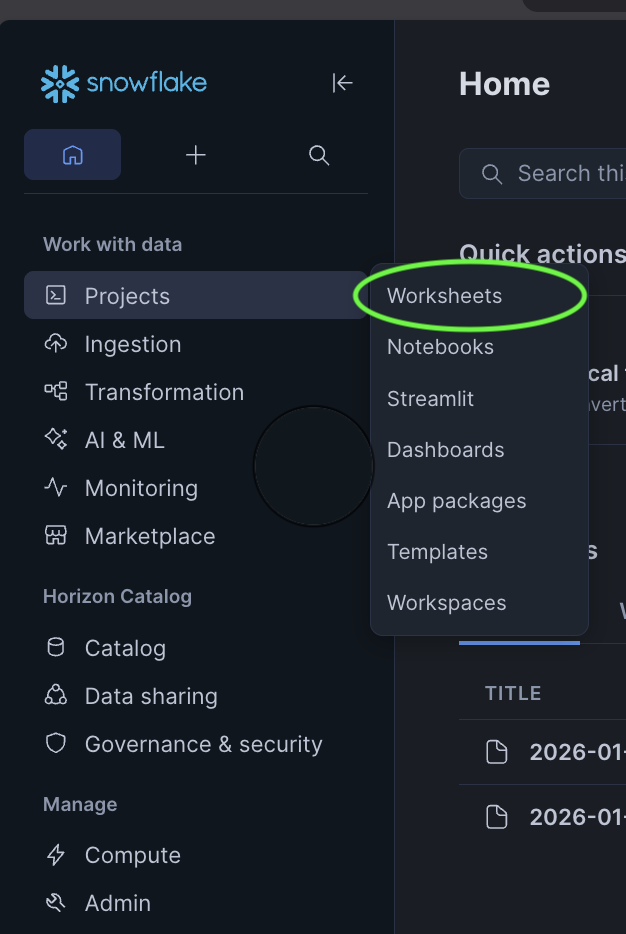Select the AI & ML sparkles icon
626x934 pixels.
(x=54, y=439)
